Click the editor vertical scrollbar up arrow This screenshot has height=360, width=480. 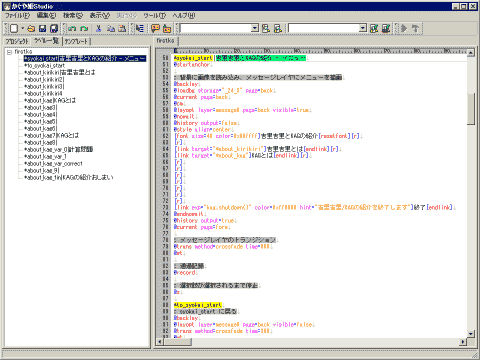[470, 52]
